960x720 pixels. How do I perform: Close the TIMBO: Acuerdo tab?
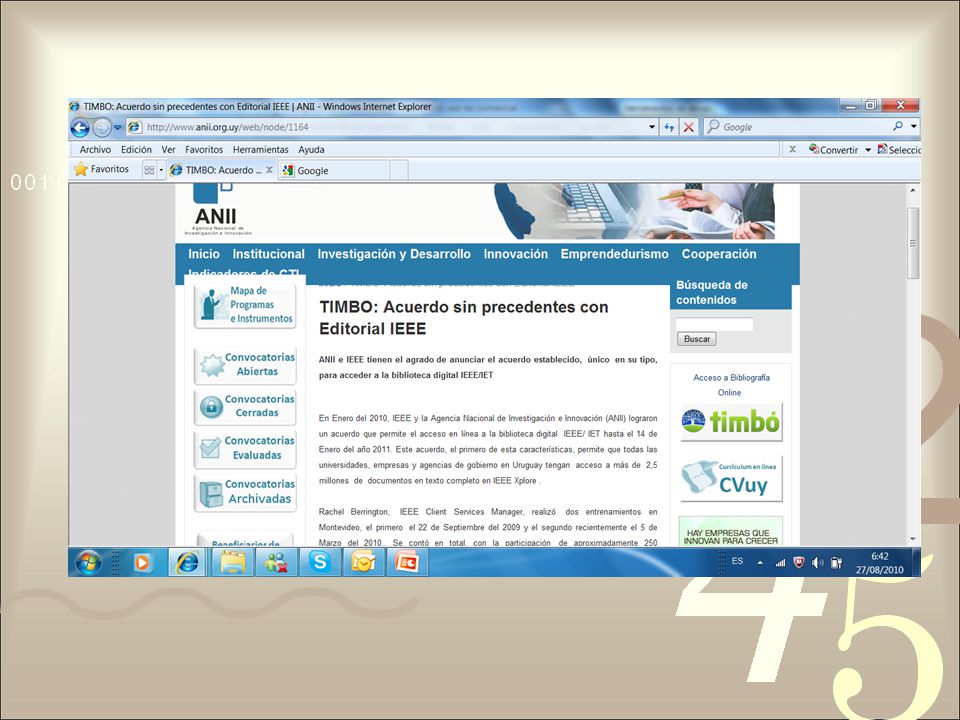pyautogui.click(x=269, y=170)
